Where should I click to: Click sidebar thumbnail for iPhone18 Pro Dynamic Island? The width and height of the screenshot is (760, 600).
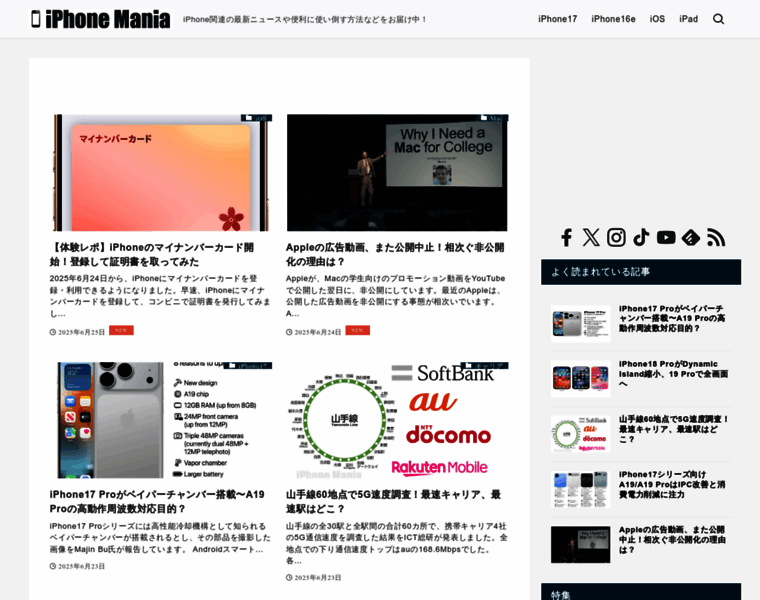pos(581,379)
